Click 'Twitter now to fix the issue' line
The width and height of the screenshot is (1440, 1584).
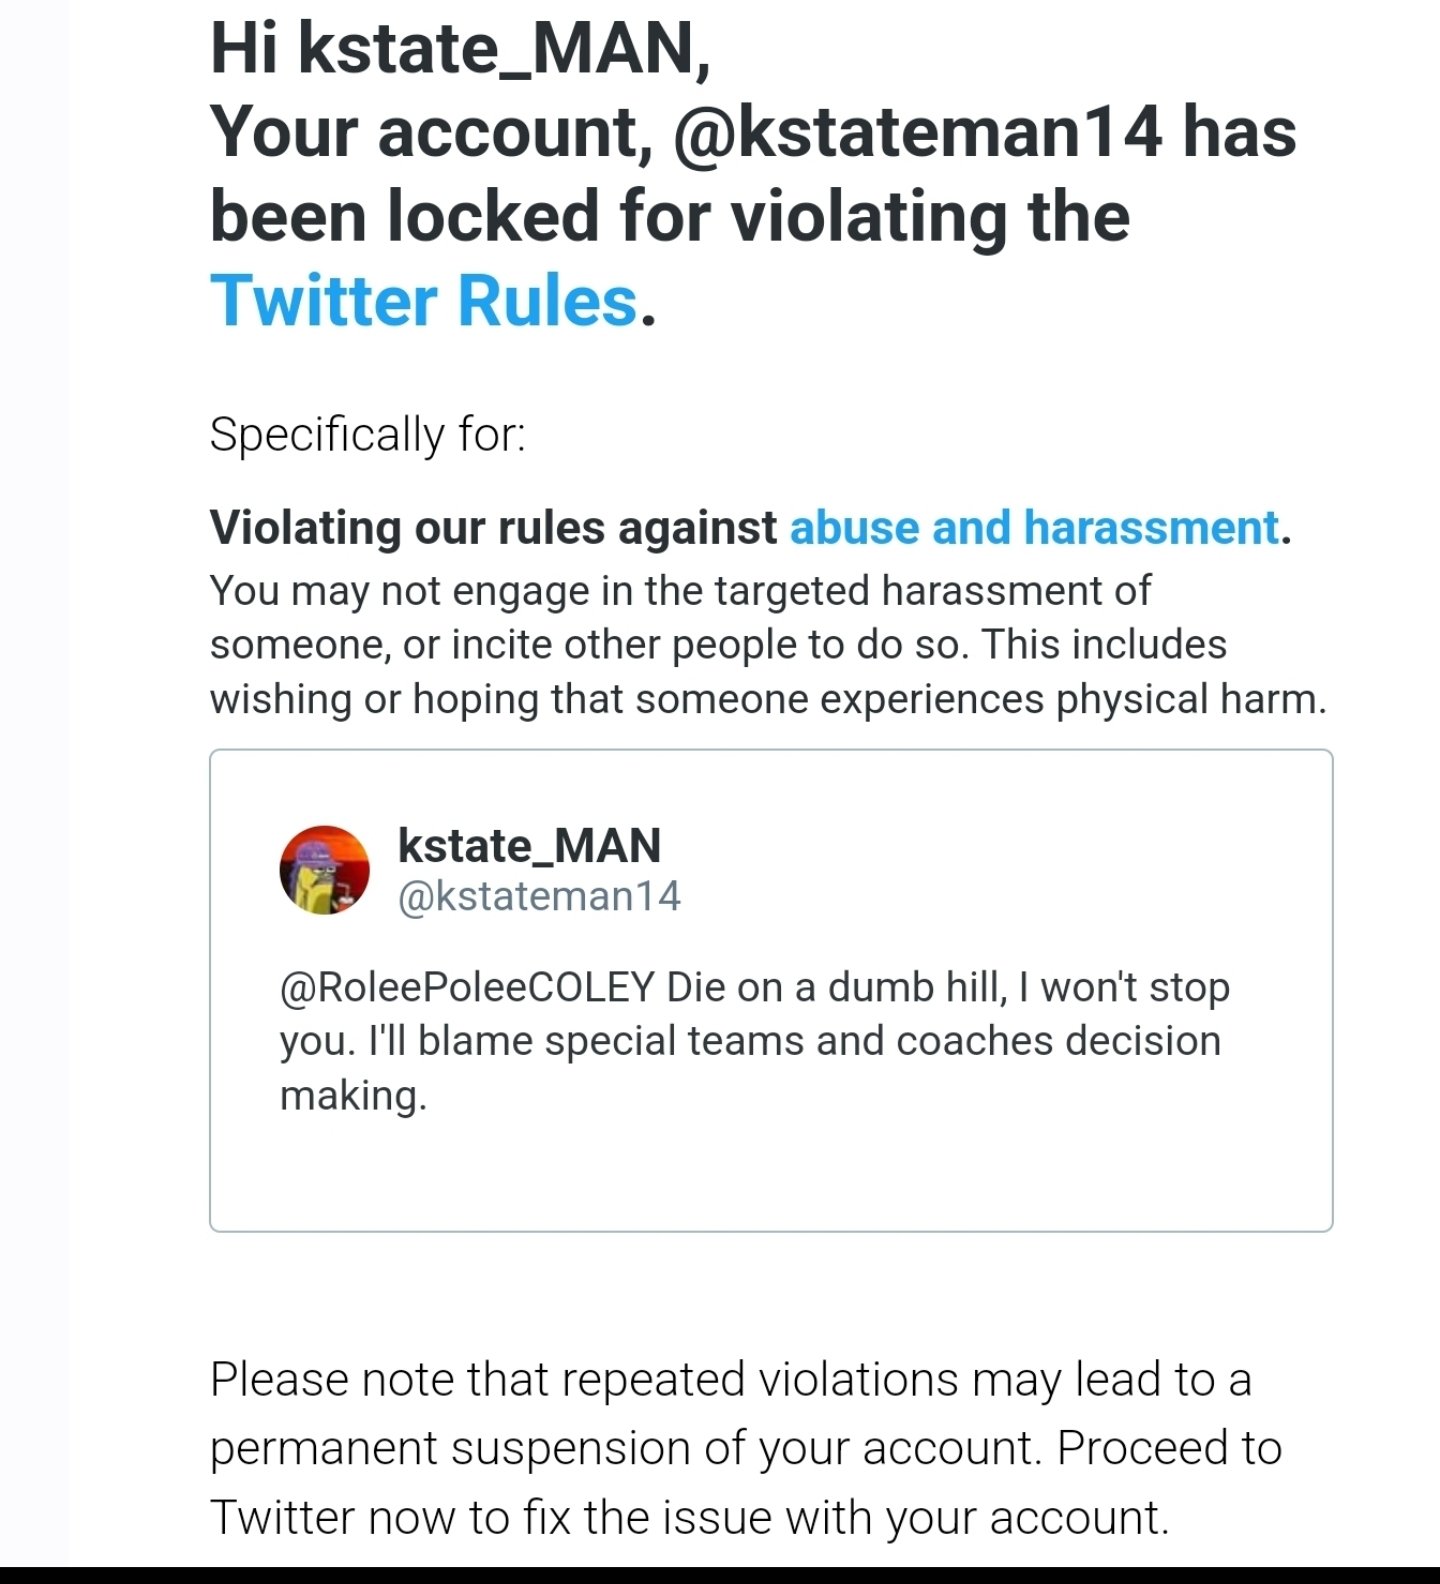[689, 1517]
